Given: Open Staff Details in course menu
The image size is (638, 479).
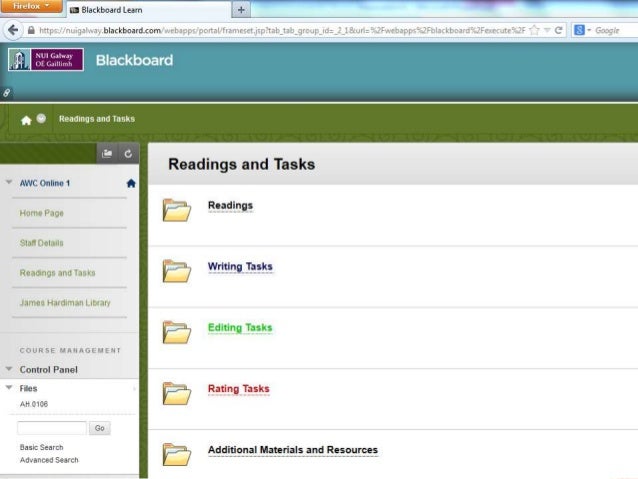Looking at the screenshot, I should point(42,243).
